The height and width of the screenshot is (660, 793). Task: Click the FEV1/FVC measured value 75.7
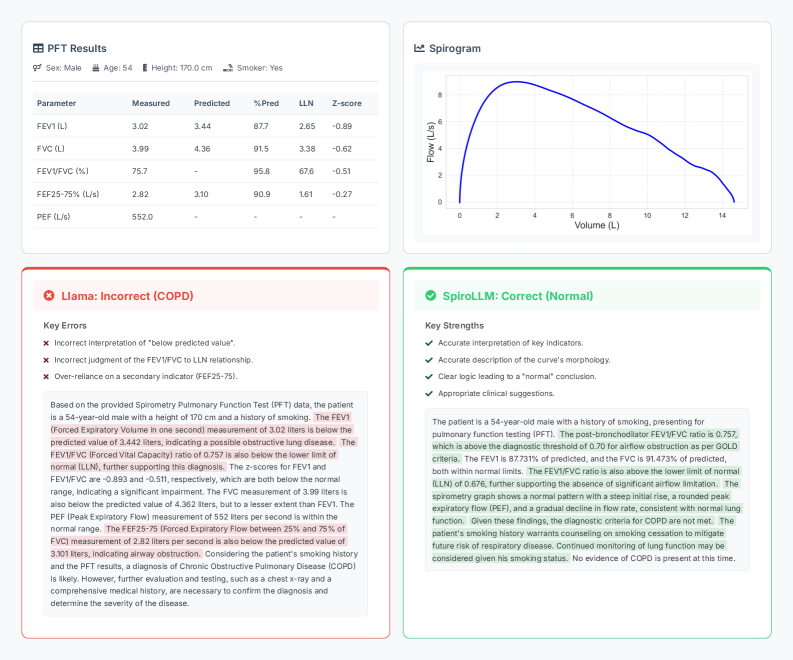140,171
